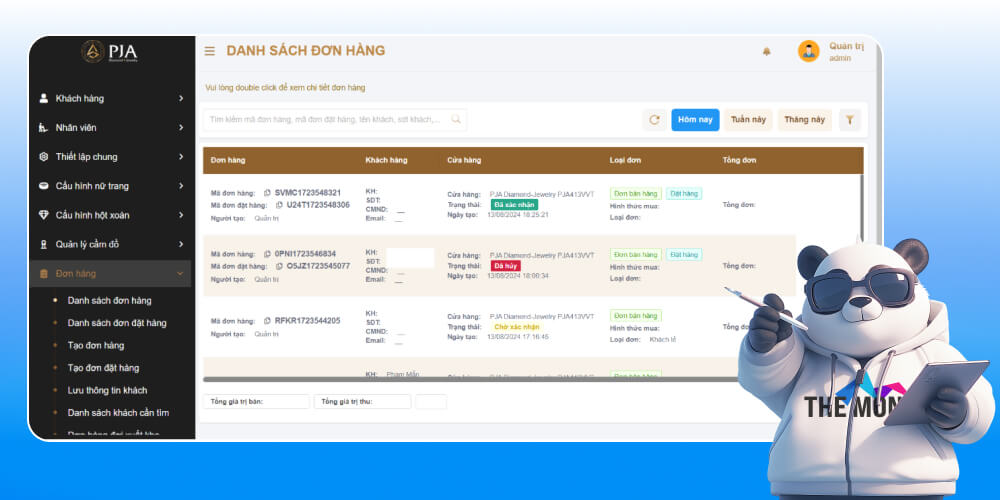Screen dimensions: 1000x500
Task: Open Danh sách đơn hàng submenu
Action: [x=110, y=300]
